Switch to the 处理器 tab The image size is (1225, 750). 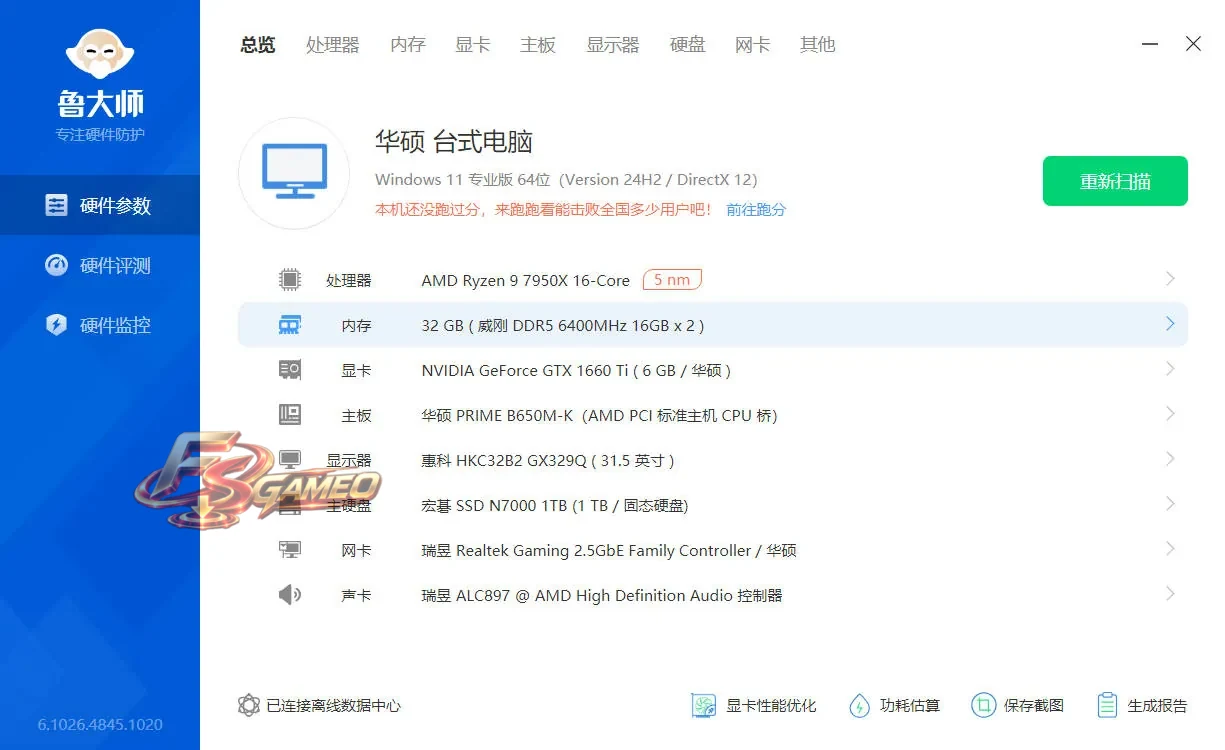point(333,45)
